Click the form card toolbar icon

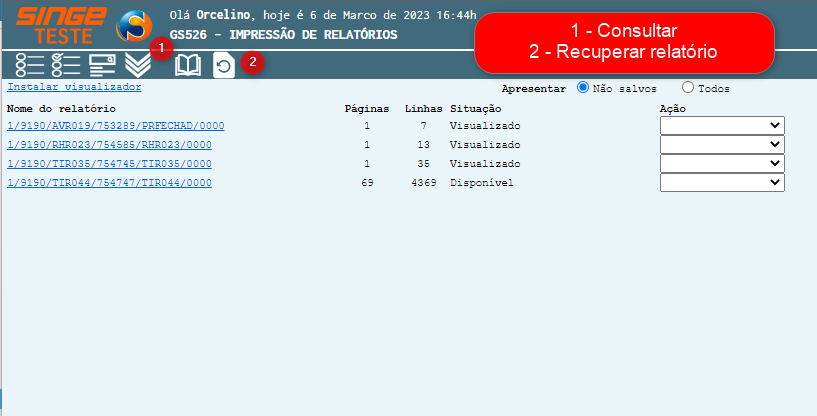tap(102, 65)
